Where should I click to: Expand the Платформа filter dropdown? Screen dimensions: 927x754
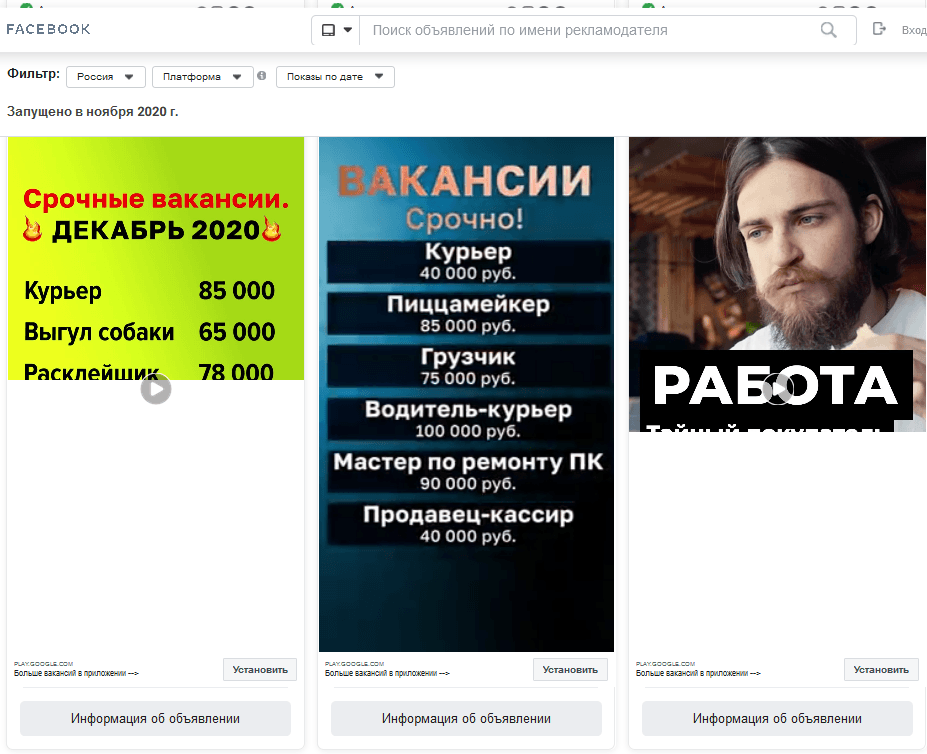(202, 77)
